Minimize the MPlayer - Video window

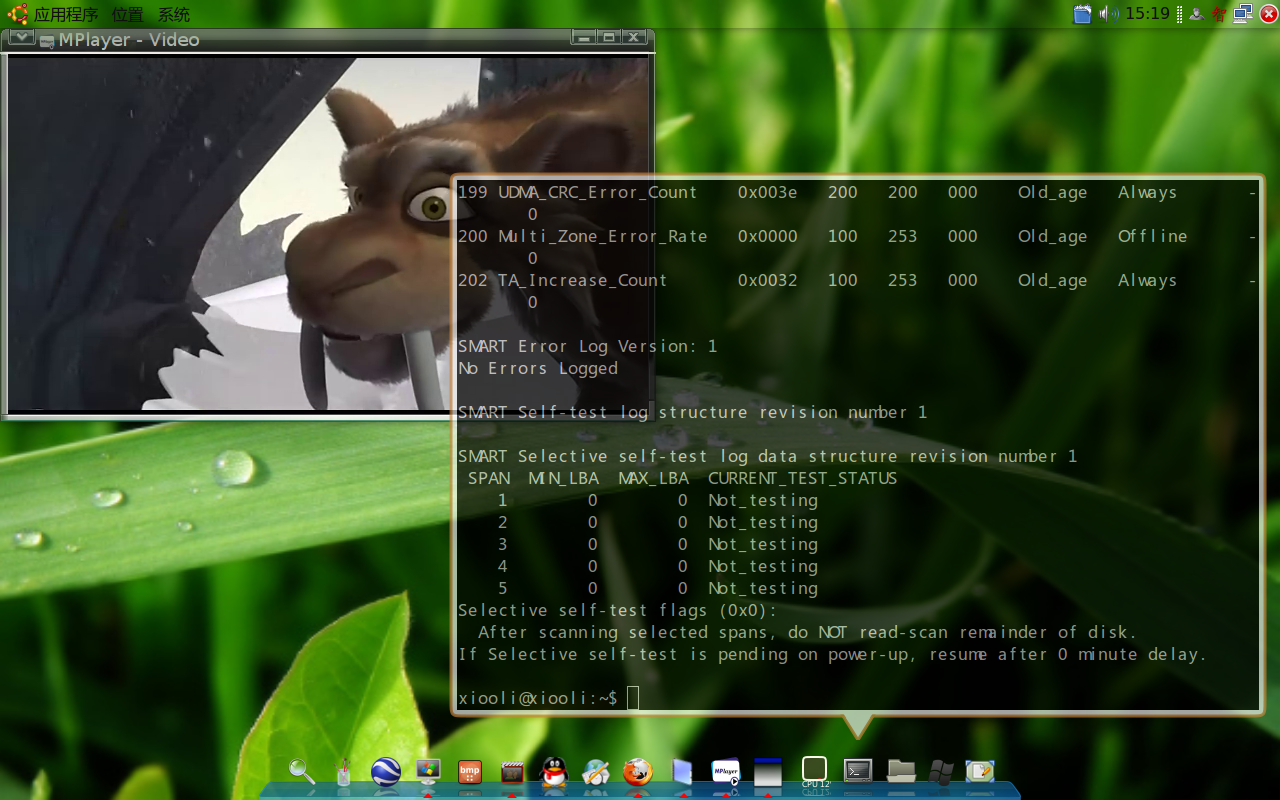coord(583,37)
